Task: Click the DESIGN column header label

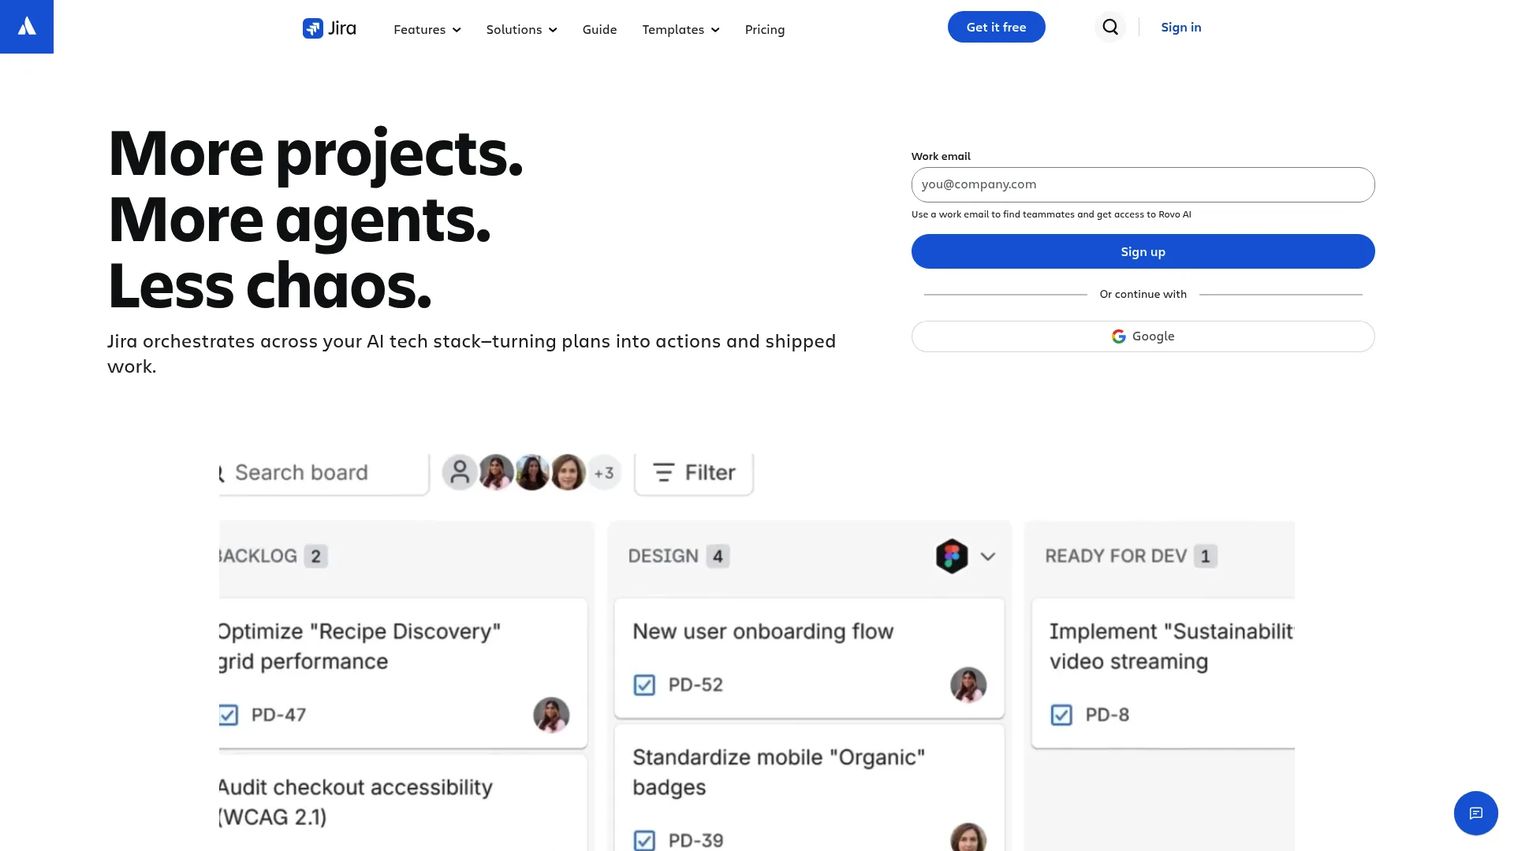Action: (x=663, y=556)
